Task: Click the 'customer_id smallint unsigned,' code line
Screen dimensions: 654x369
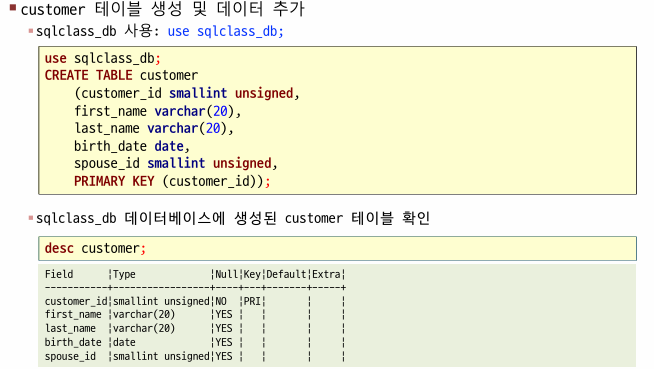Action: (x=187, y=93)
